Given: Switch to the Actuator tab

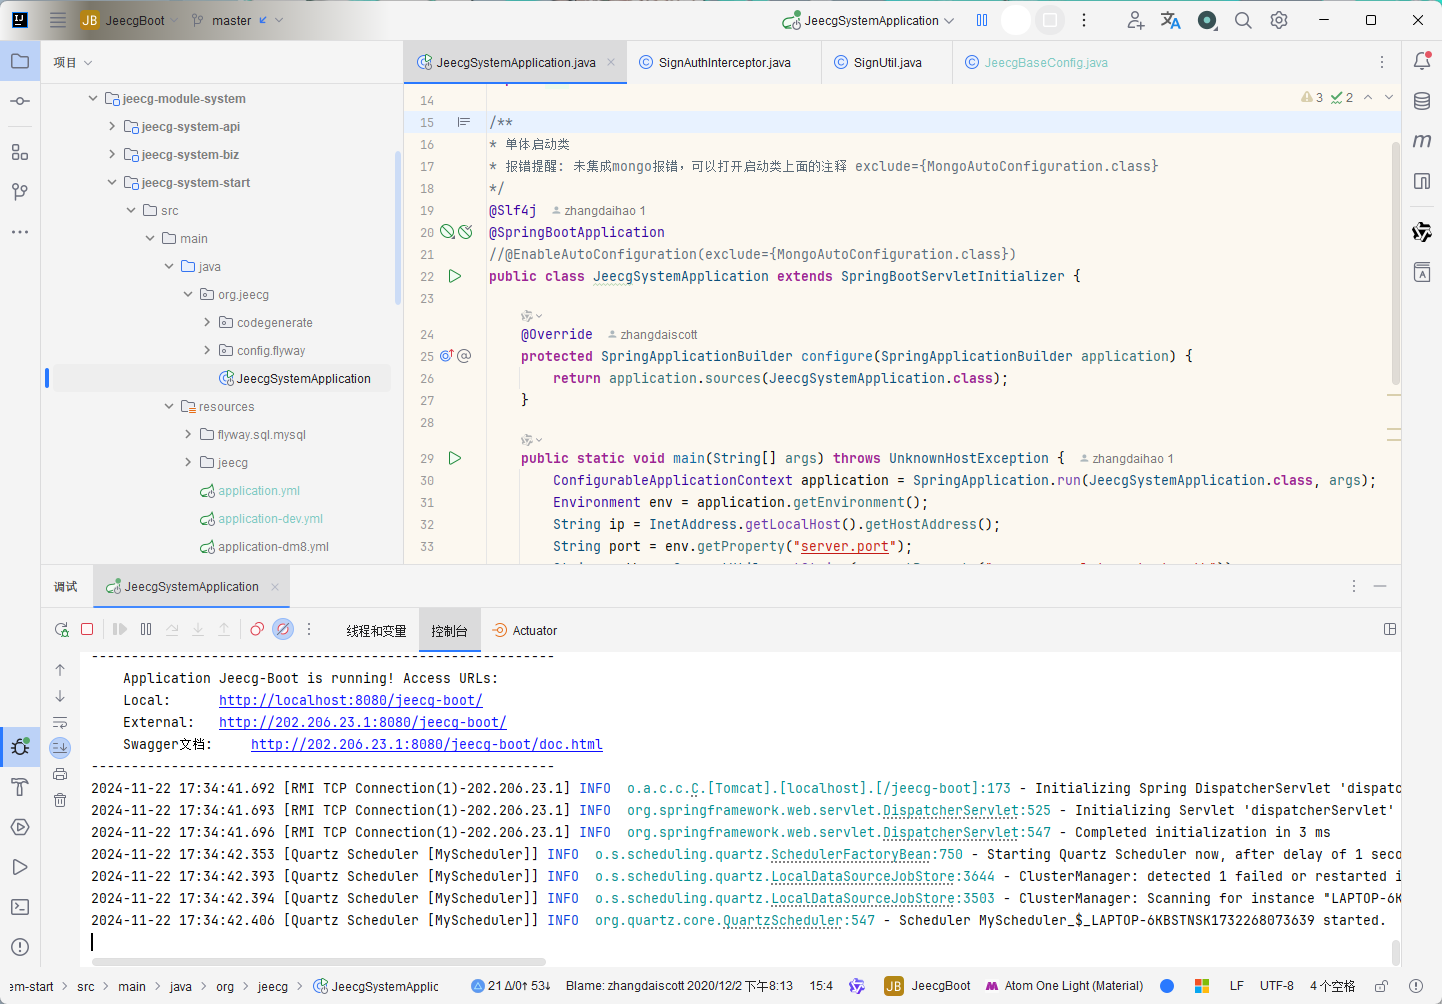Looking at the screenshot, I should tap(525, 631).
